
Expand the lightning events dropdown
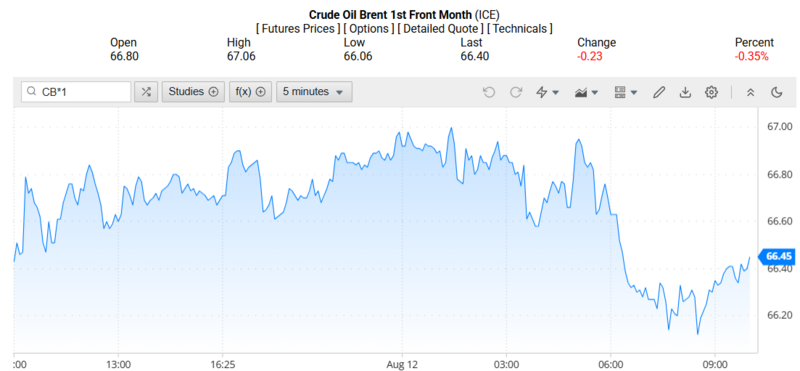(x=547, y=92)
